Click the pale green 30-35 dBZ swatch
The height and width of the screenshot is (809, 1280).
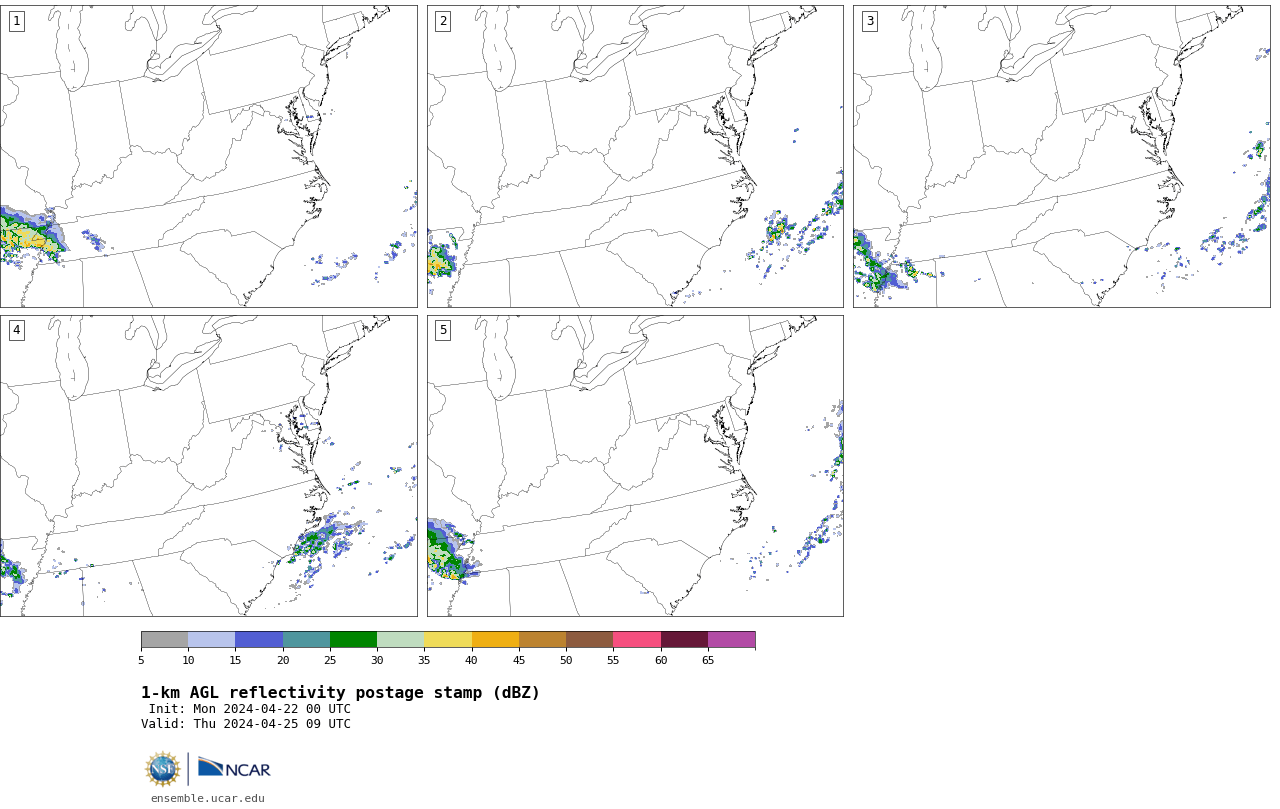(x=400, y=640)
